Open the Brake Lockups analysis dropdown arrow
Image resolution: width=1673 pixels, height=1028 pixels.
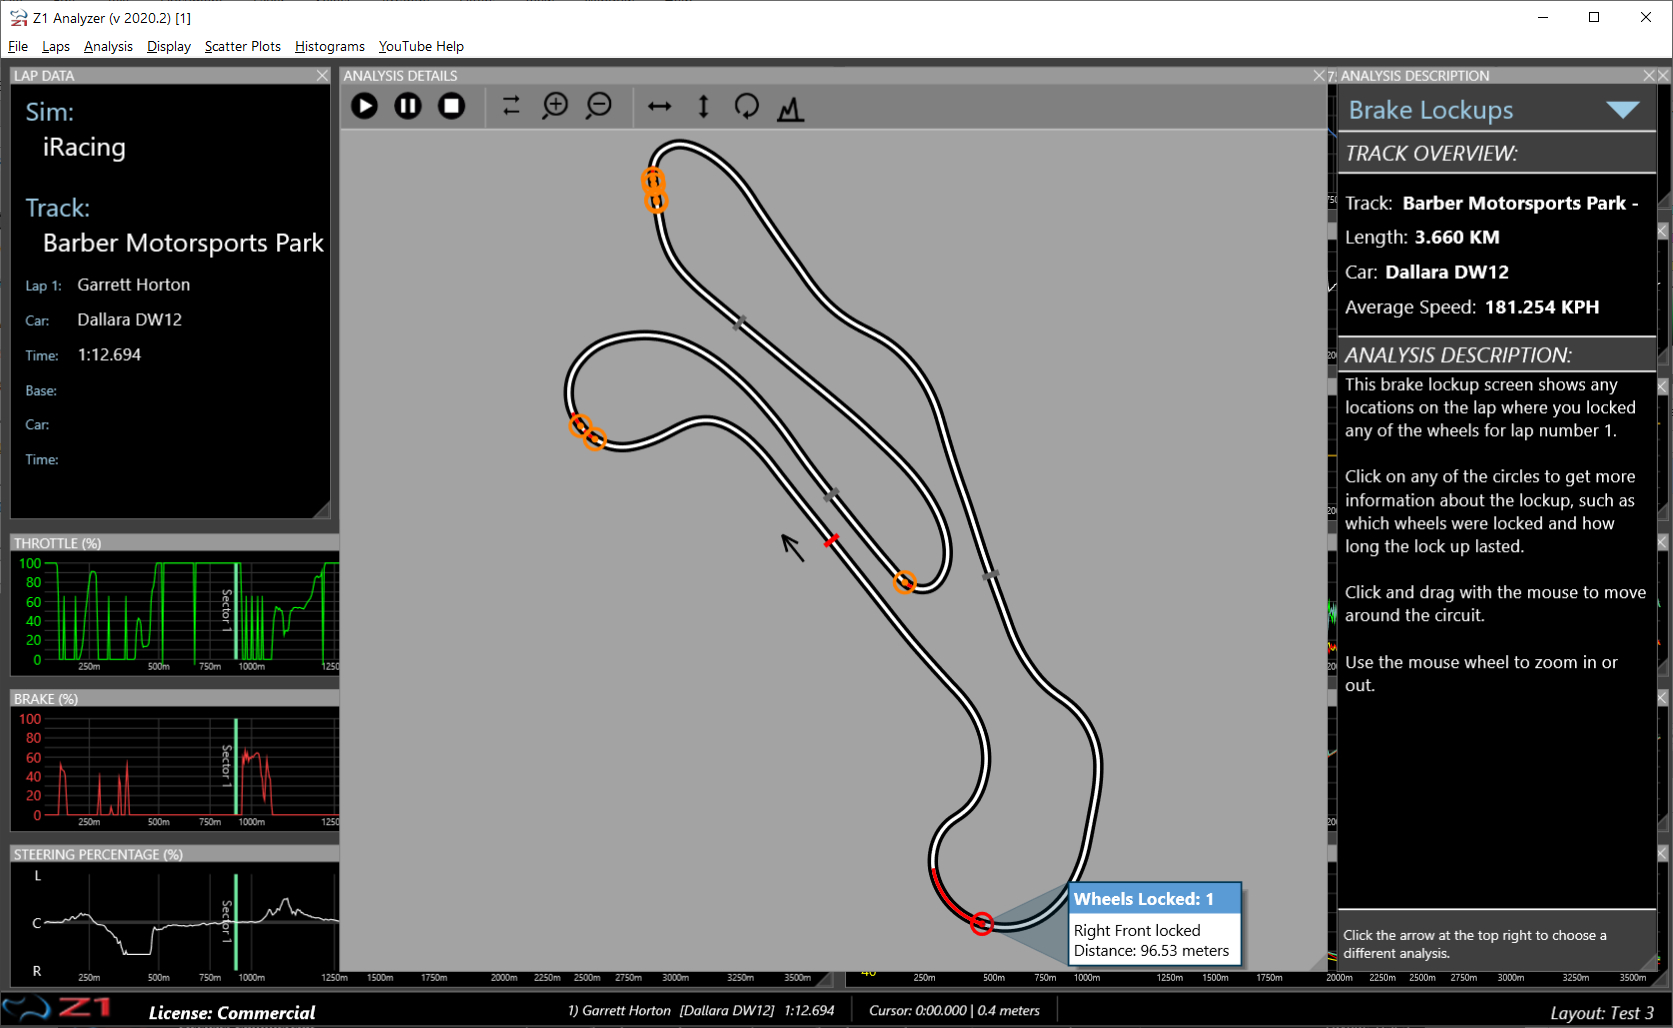1622,110
